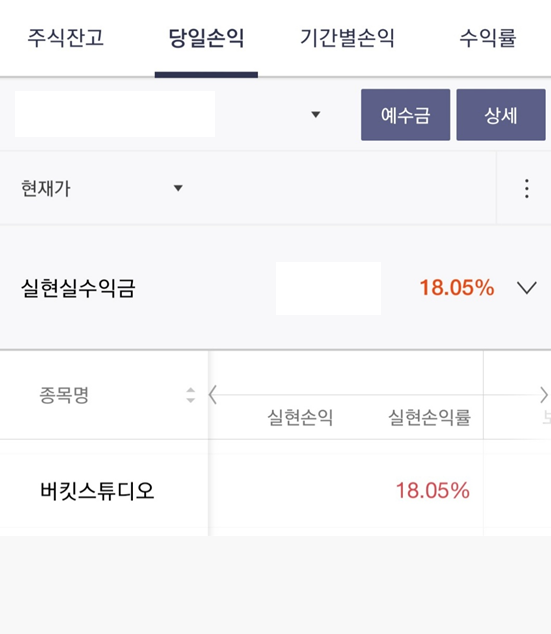Open the account selector dropdown arrow

coord(316,114)
